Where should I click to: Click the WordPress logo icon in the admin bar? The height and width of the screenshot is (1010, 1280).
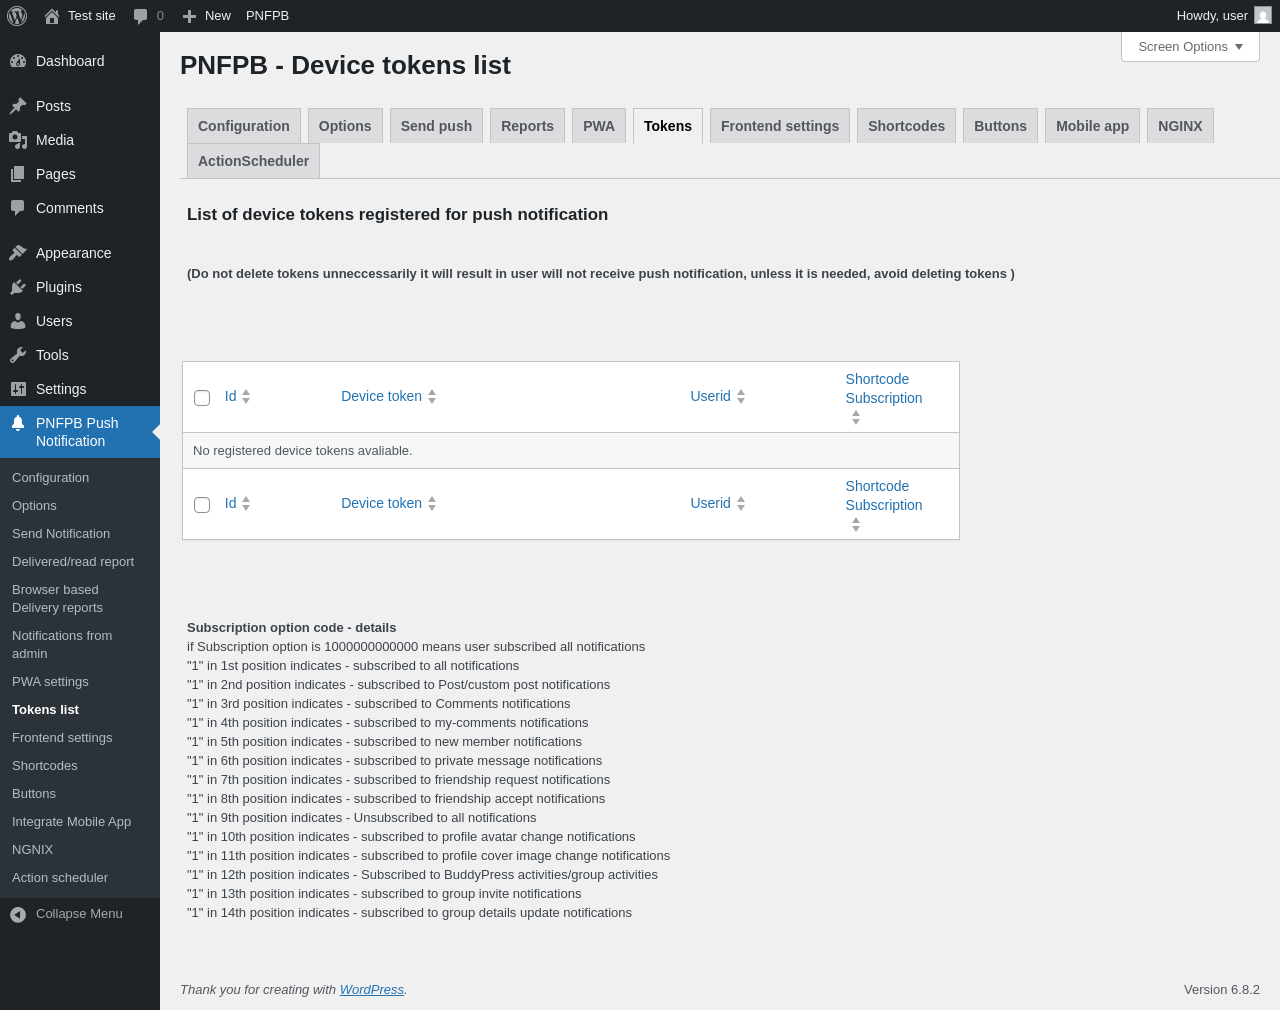(x=17, y=16)
